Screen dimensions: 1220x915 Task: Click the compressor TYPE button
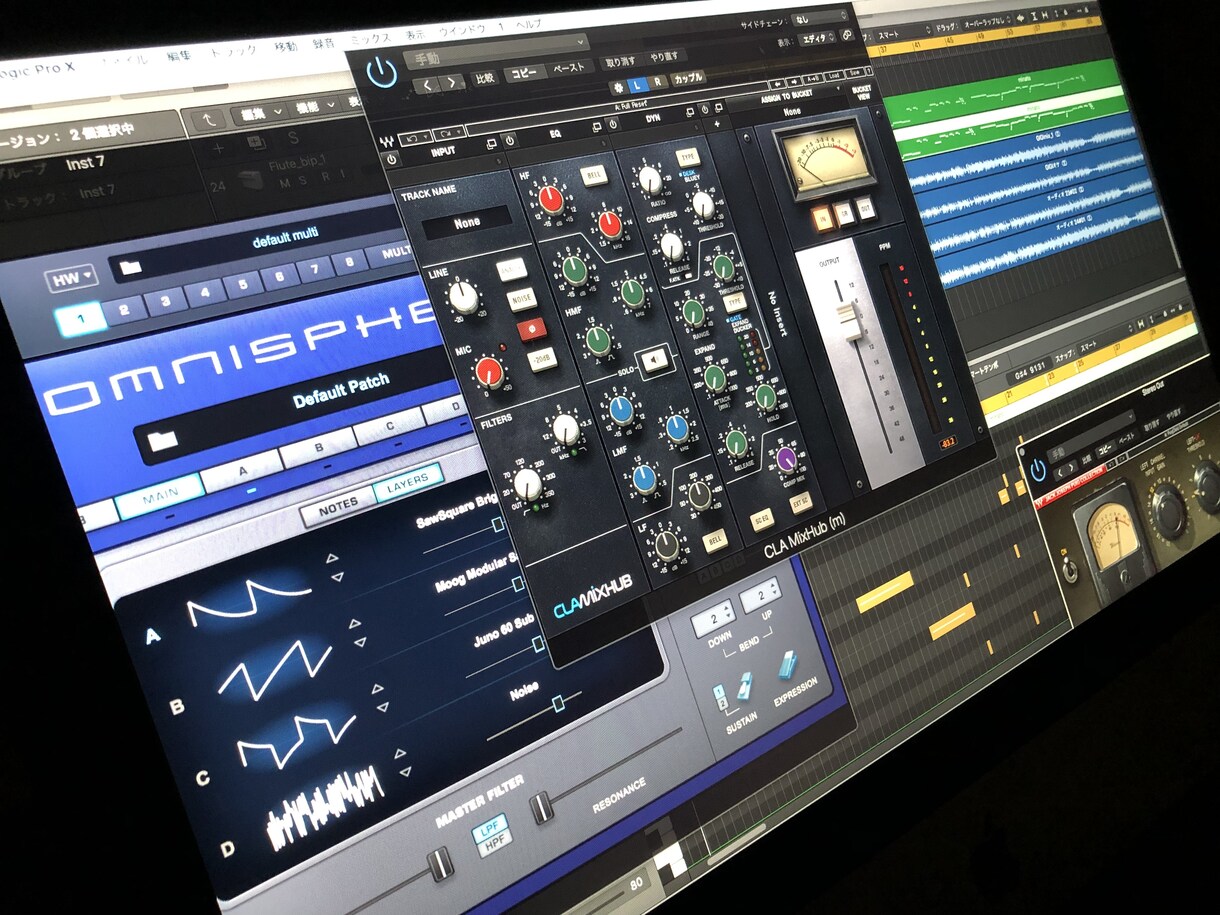(688, 157)
